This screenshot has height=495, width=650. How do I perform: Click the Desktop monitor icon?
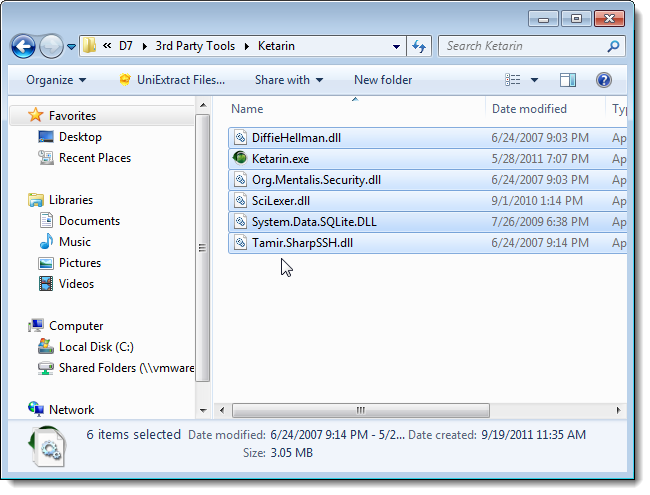pyautogui.click(x=46, y=136)
